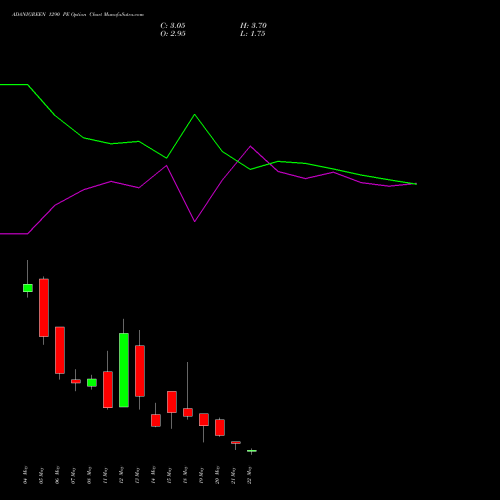This screenshot has height=500, width=500.
Task: Select the tall green candle for 12 May
Action: 124,370
